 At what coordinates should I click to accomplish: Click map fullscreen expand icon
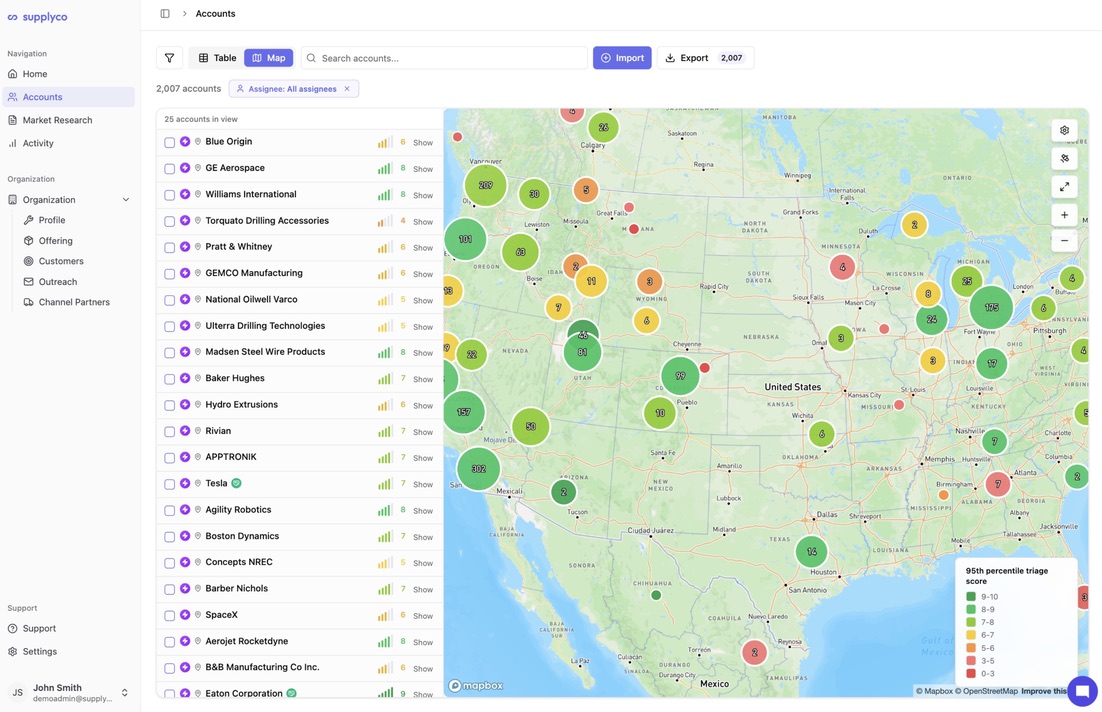coord(1064,186)
